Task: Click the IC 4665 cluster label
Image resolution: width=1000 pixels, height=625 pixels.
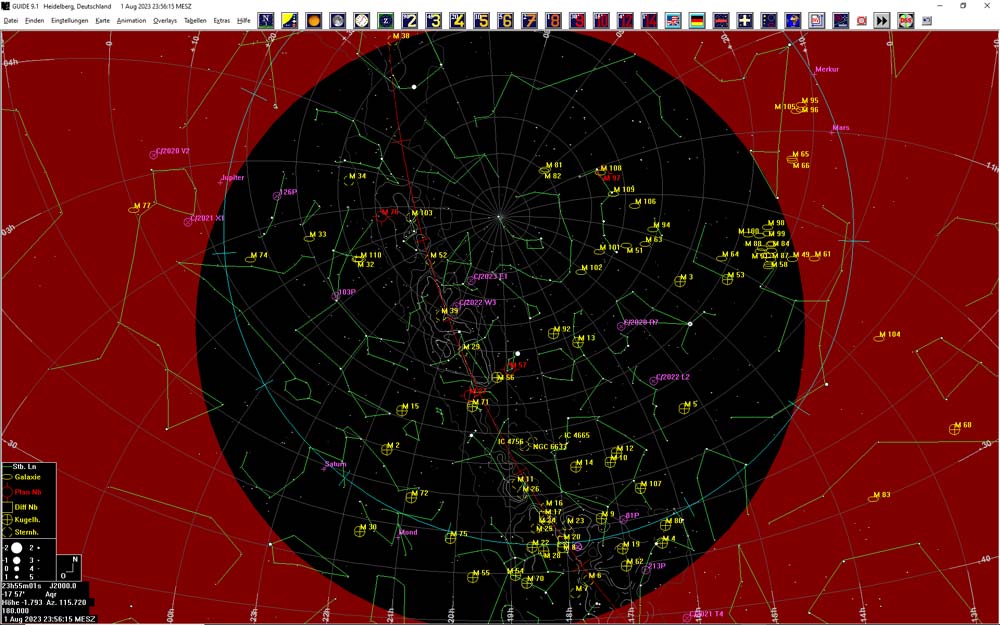Action: 577,436
